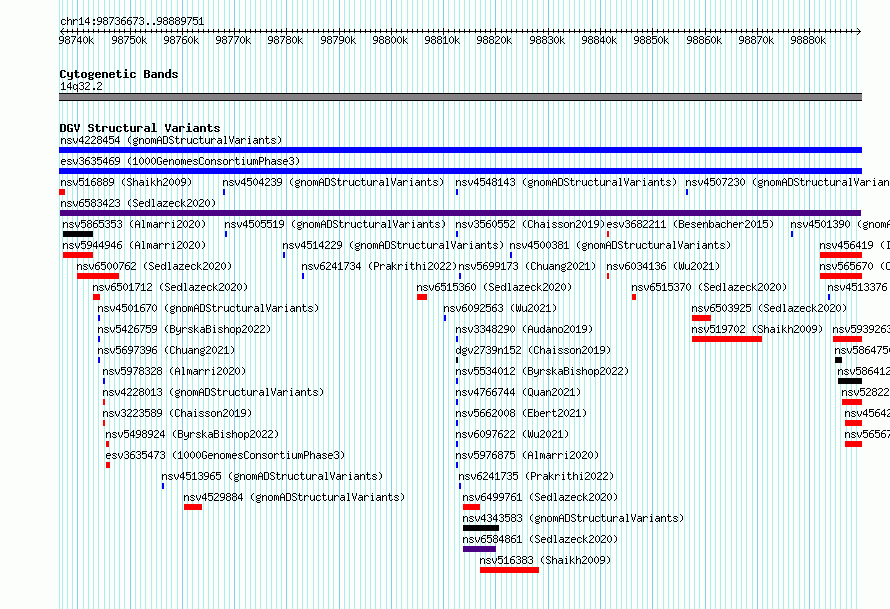Open nsv4766744 (Quan2021) variant

(x=518, y=392)
